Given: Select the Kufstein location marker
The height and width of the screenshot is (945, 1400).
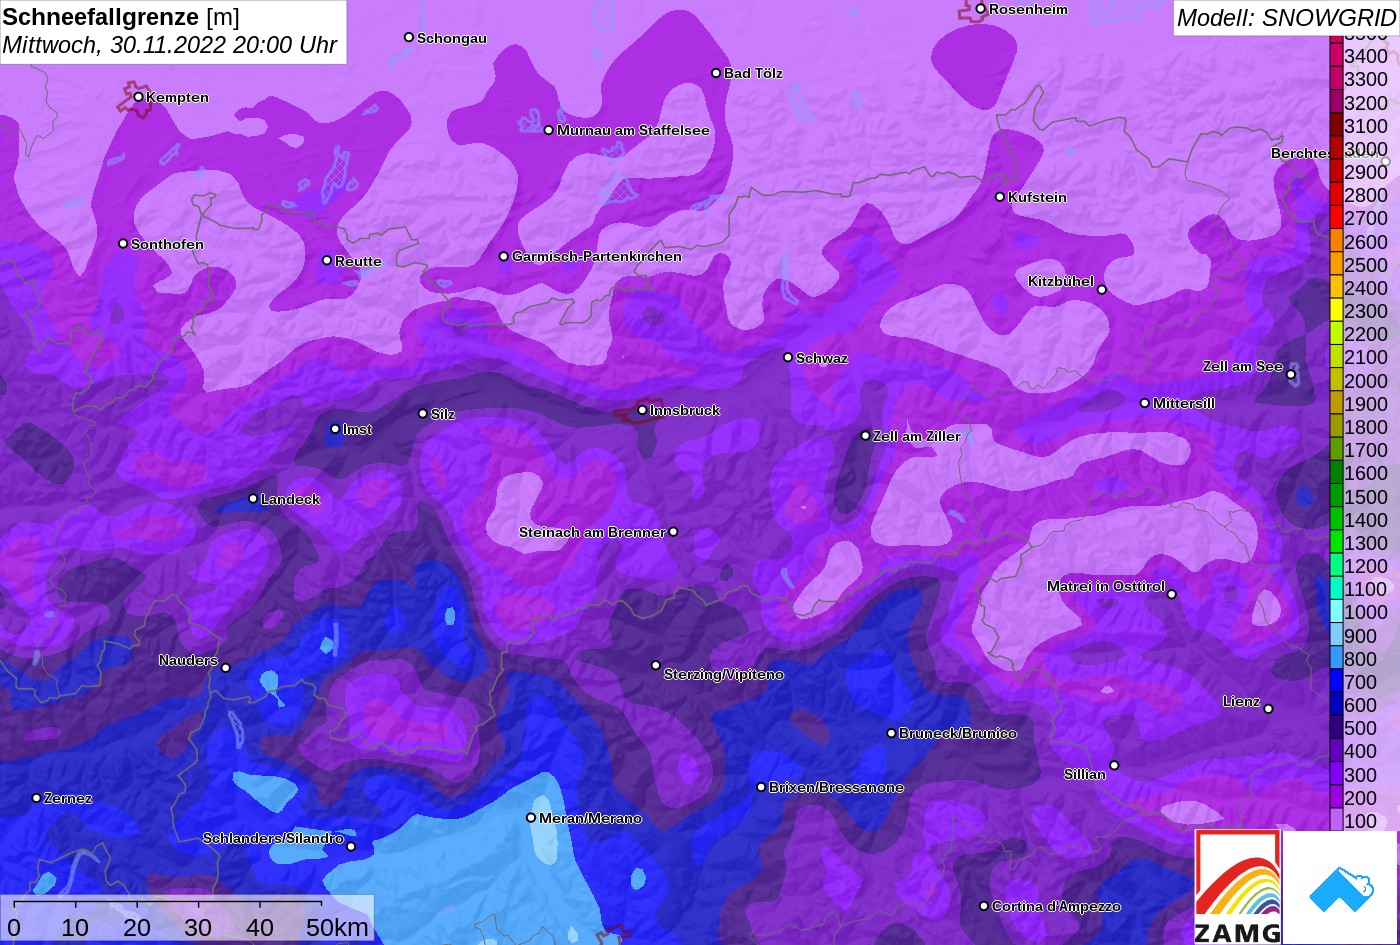Looking at the screenshot, I should 1000,197.
